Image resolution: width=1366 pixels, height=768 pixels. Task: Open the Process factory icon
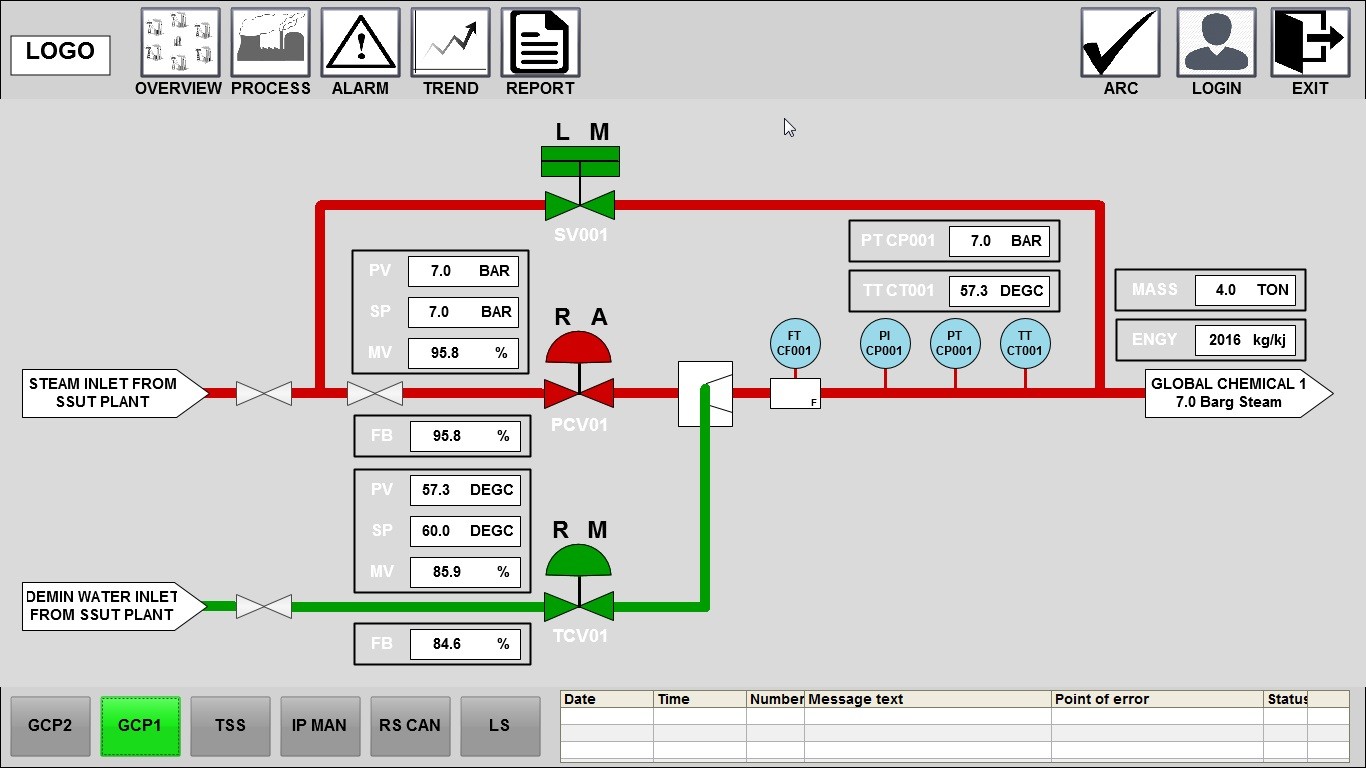coord(270,43)
